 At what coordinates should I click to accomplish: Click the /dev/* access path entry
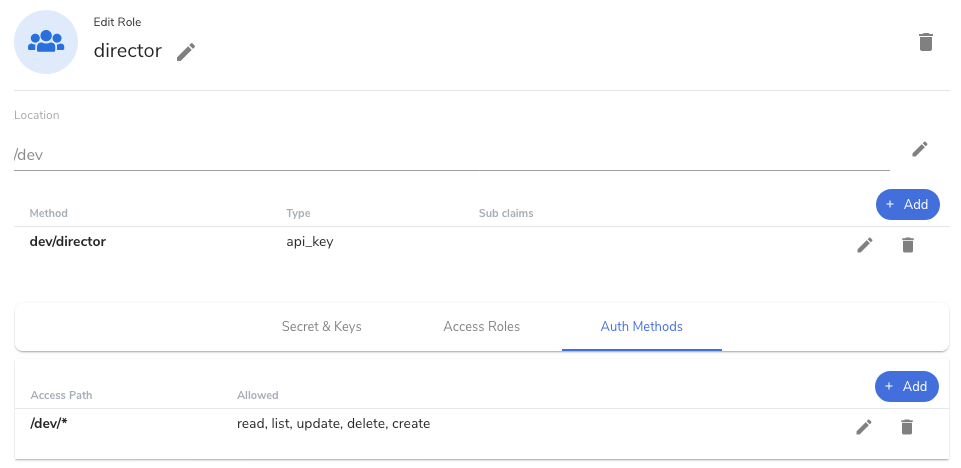(x=49, y=423)
